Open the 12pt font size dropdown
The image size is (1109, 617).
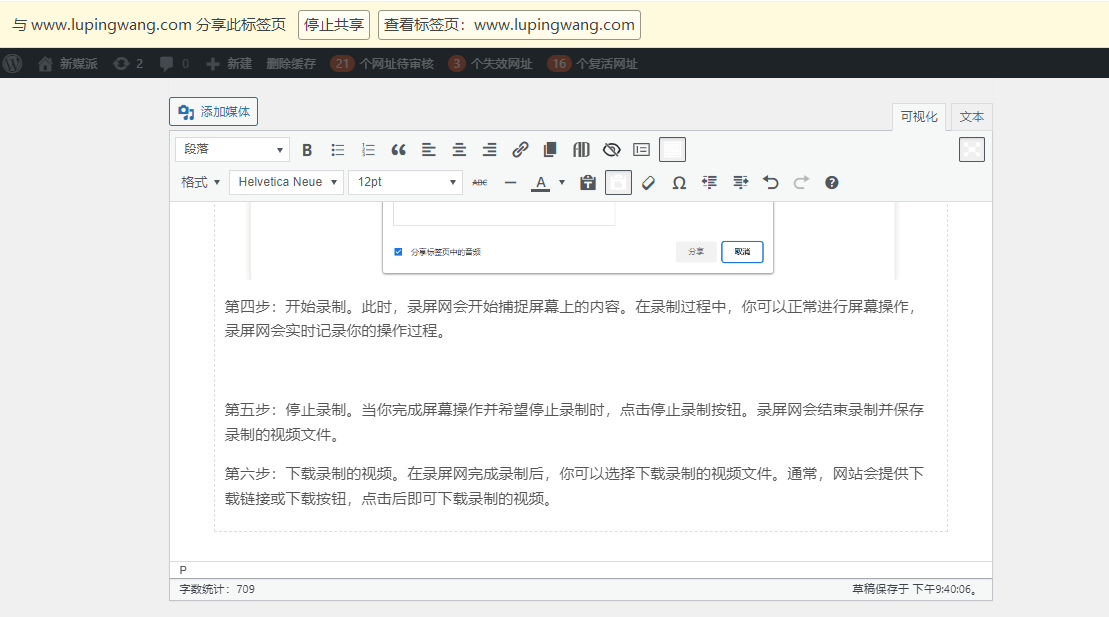click(405, 182)
